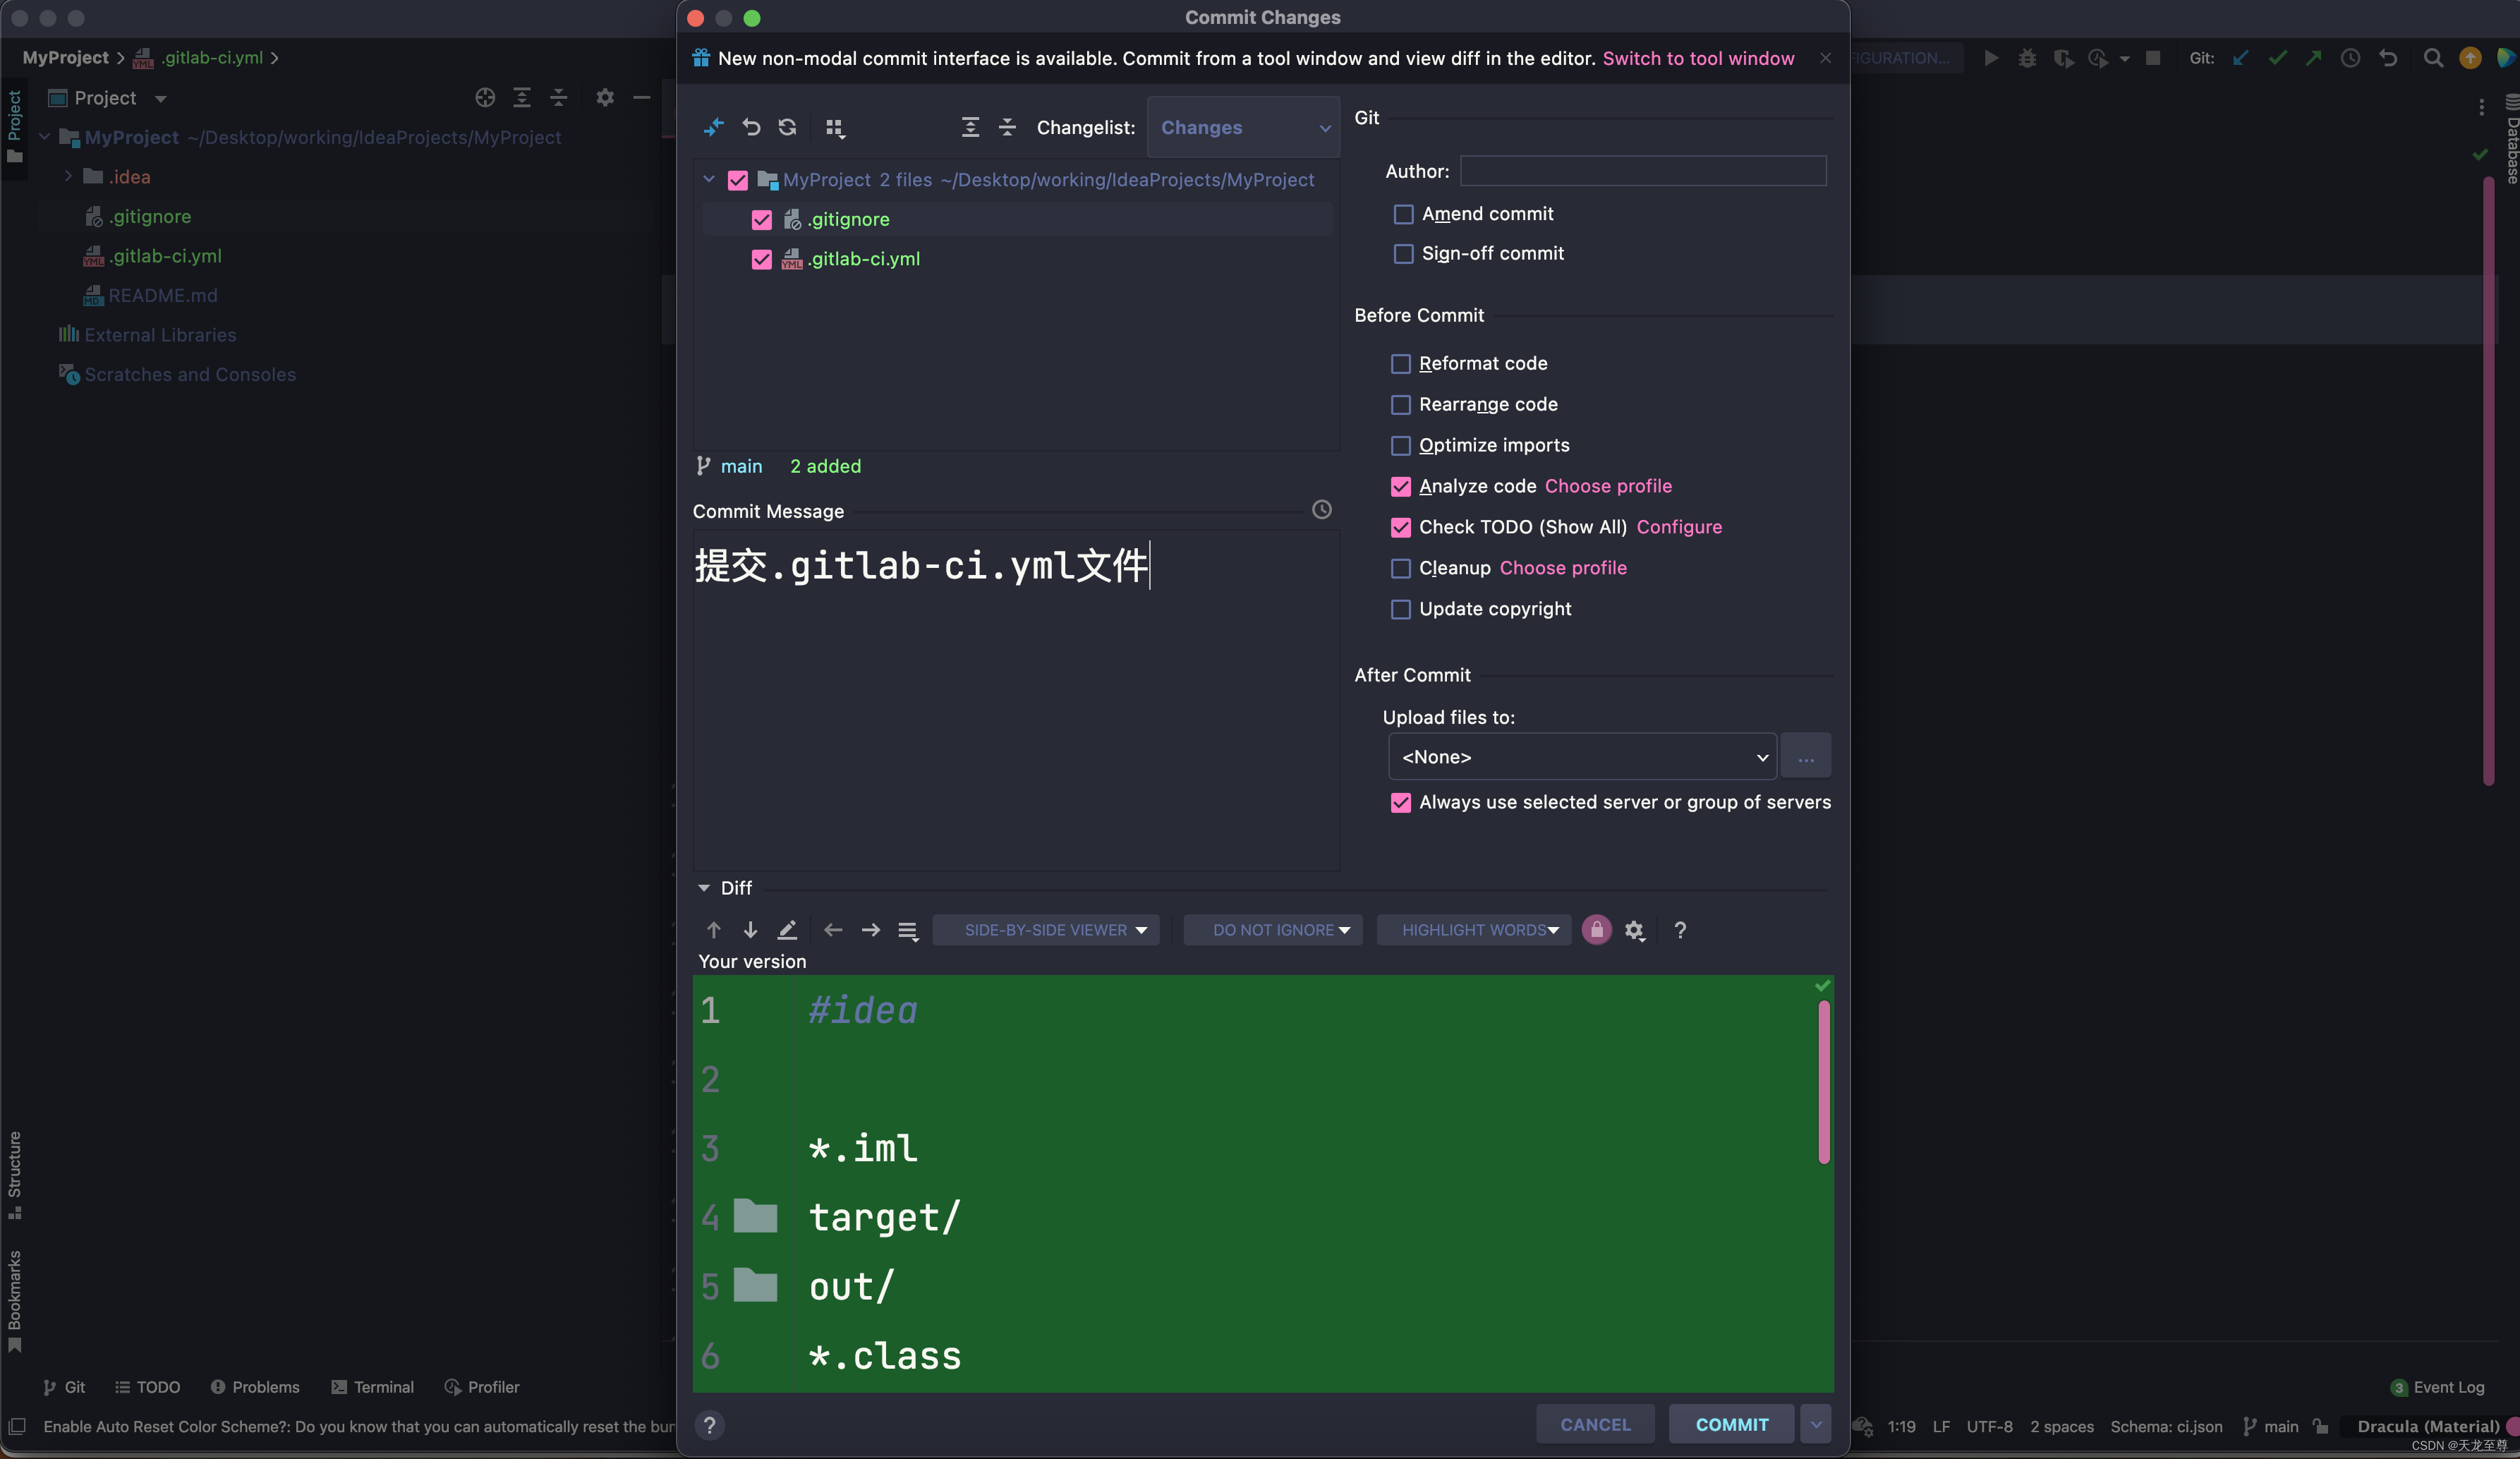Disable Analyze code checkbox

tap(1400, 487)
